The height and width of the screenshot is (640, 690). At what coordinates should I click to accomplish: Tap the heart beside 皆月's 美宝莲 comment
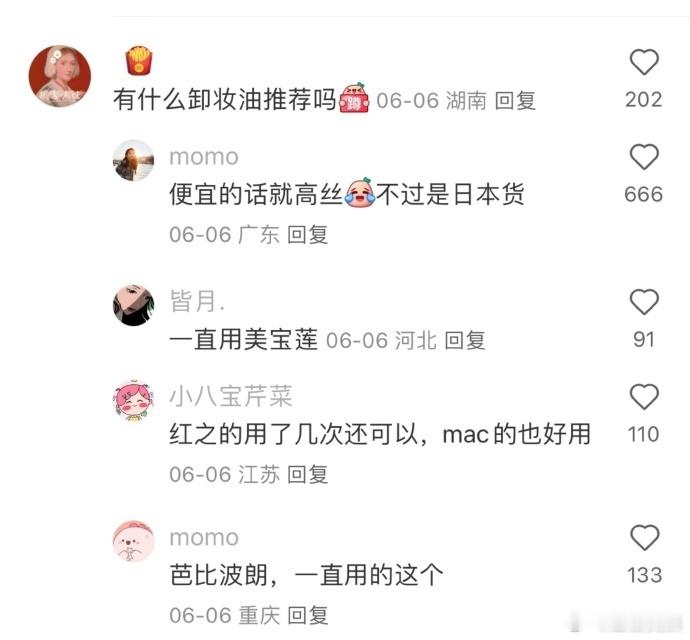(x=644, y=302)
